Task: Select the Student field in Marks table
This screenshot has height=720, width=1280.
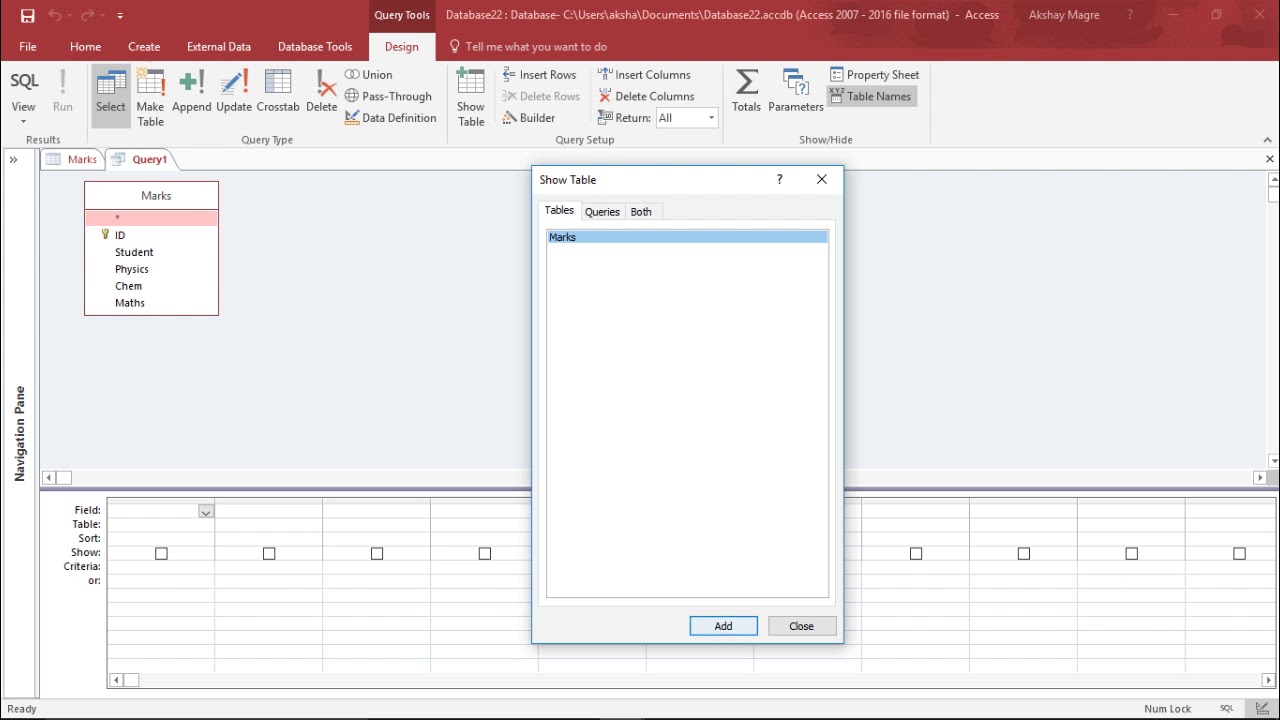Action: tap(134, 253)
